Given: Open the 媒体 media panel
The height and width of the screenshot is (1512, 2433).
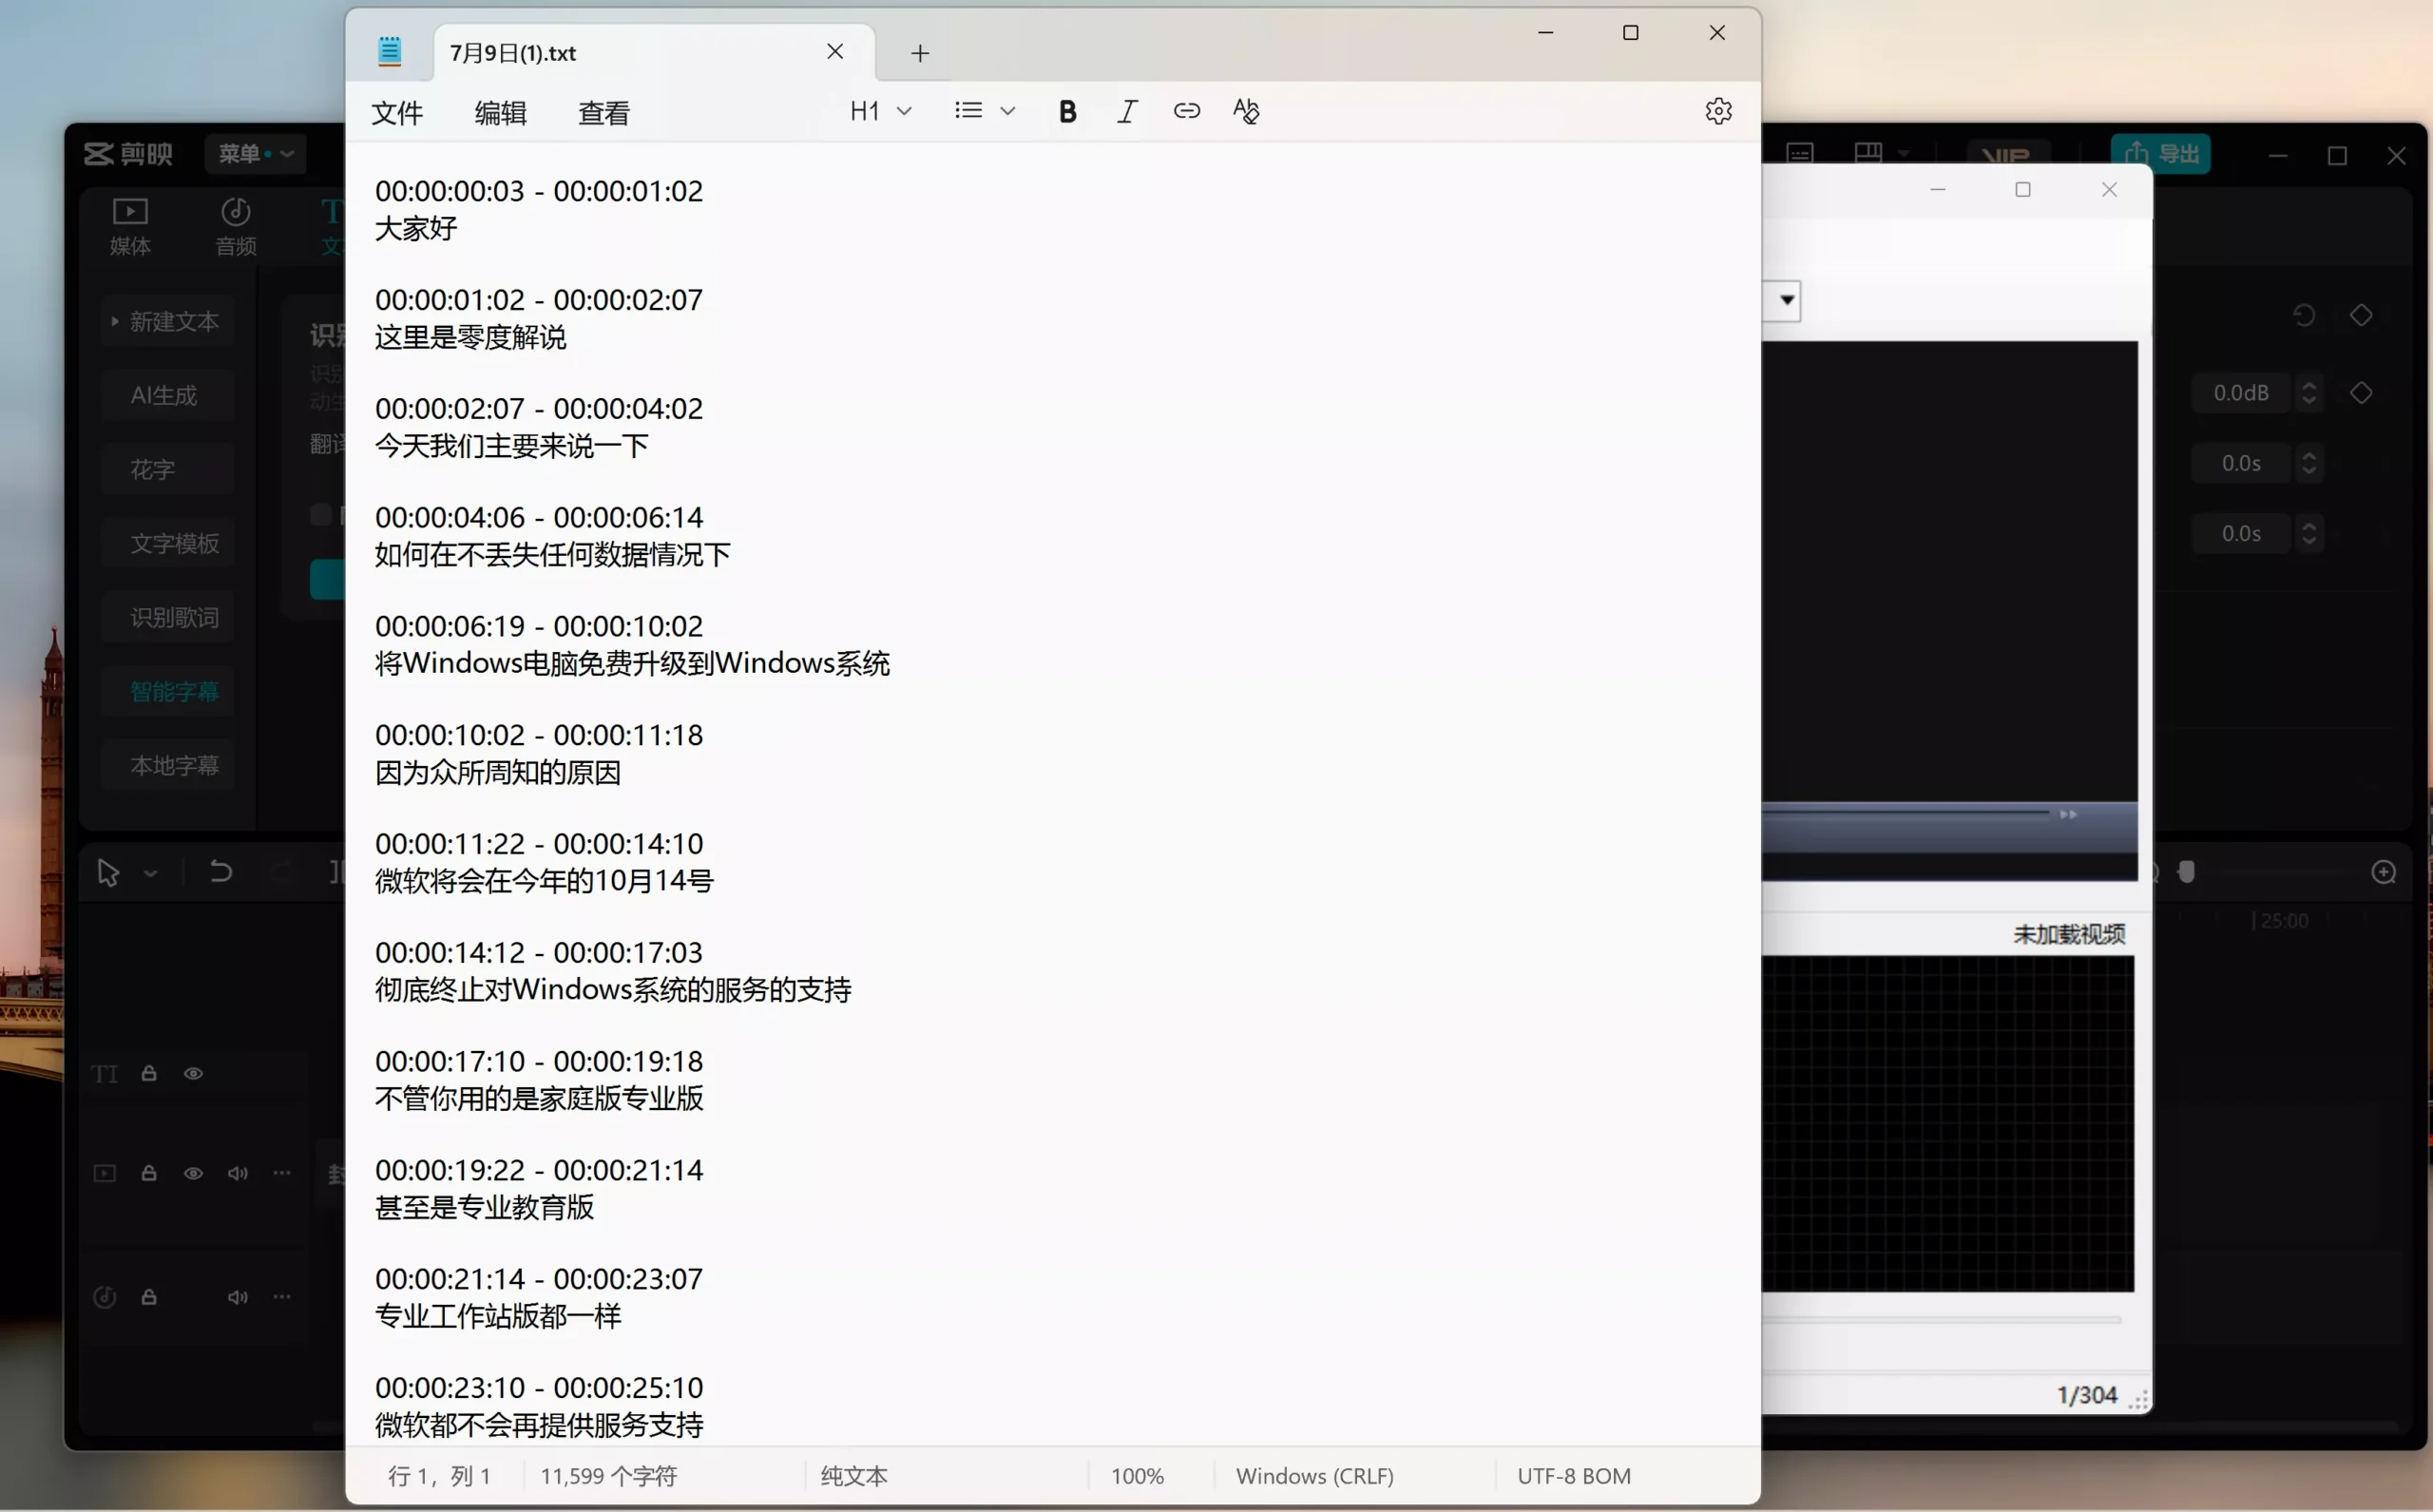Looking at the screenshot, I should coord(130,226).
